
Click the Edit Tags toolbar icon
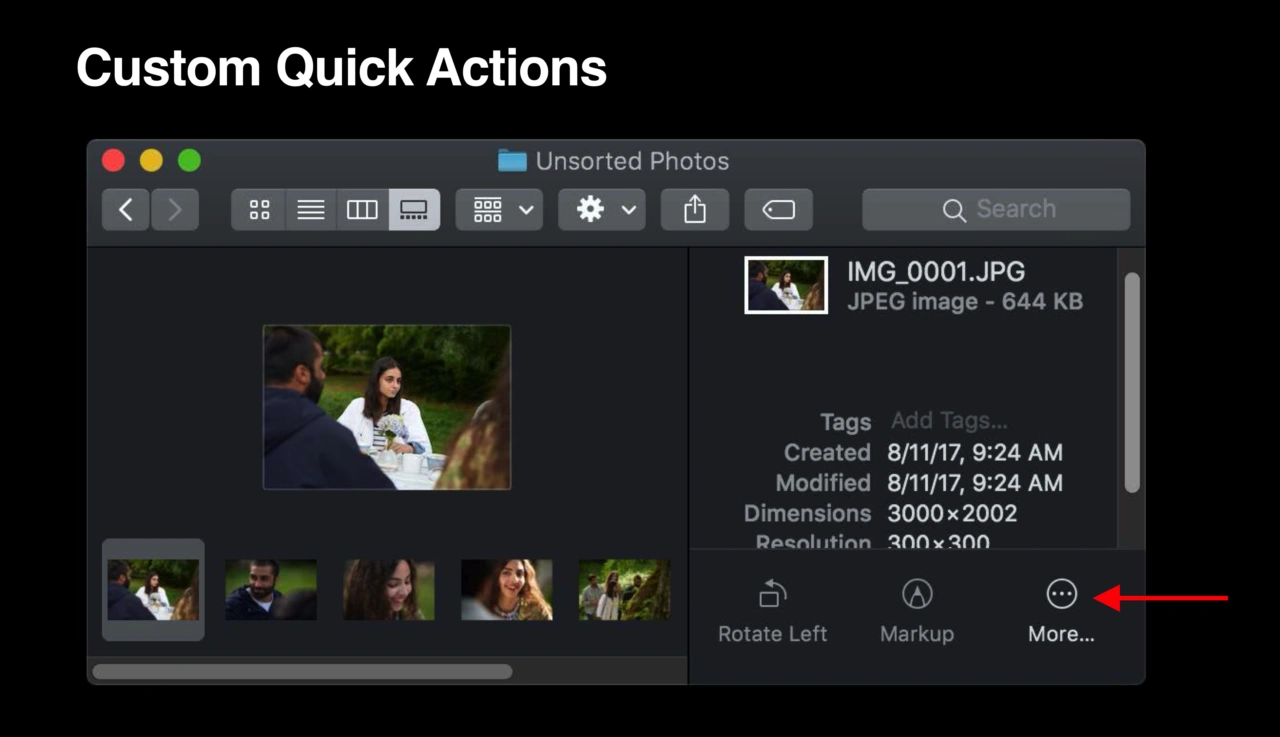(778, 209)
